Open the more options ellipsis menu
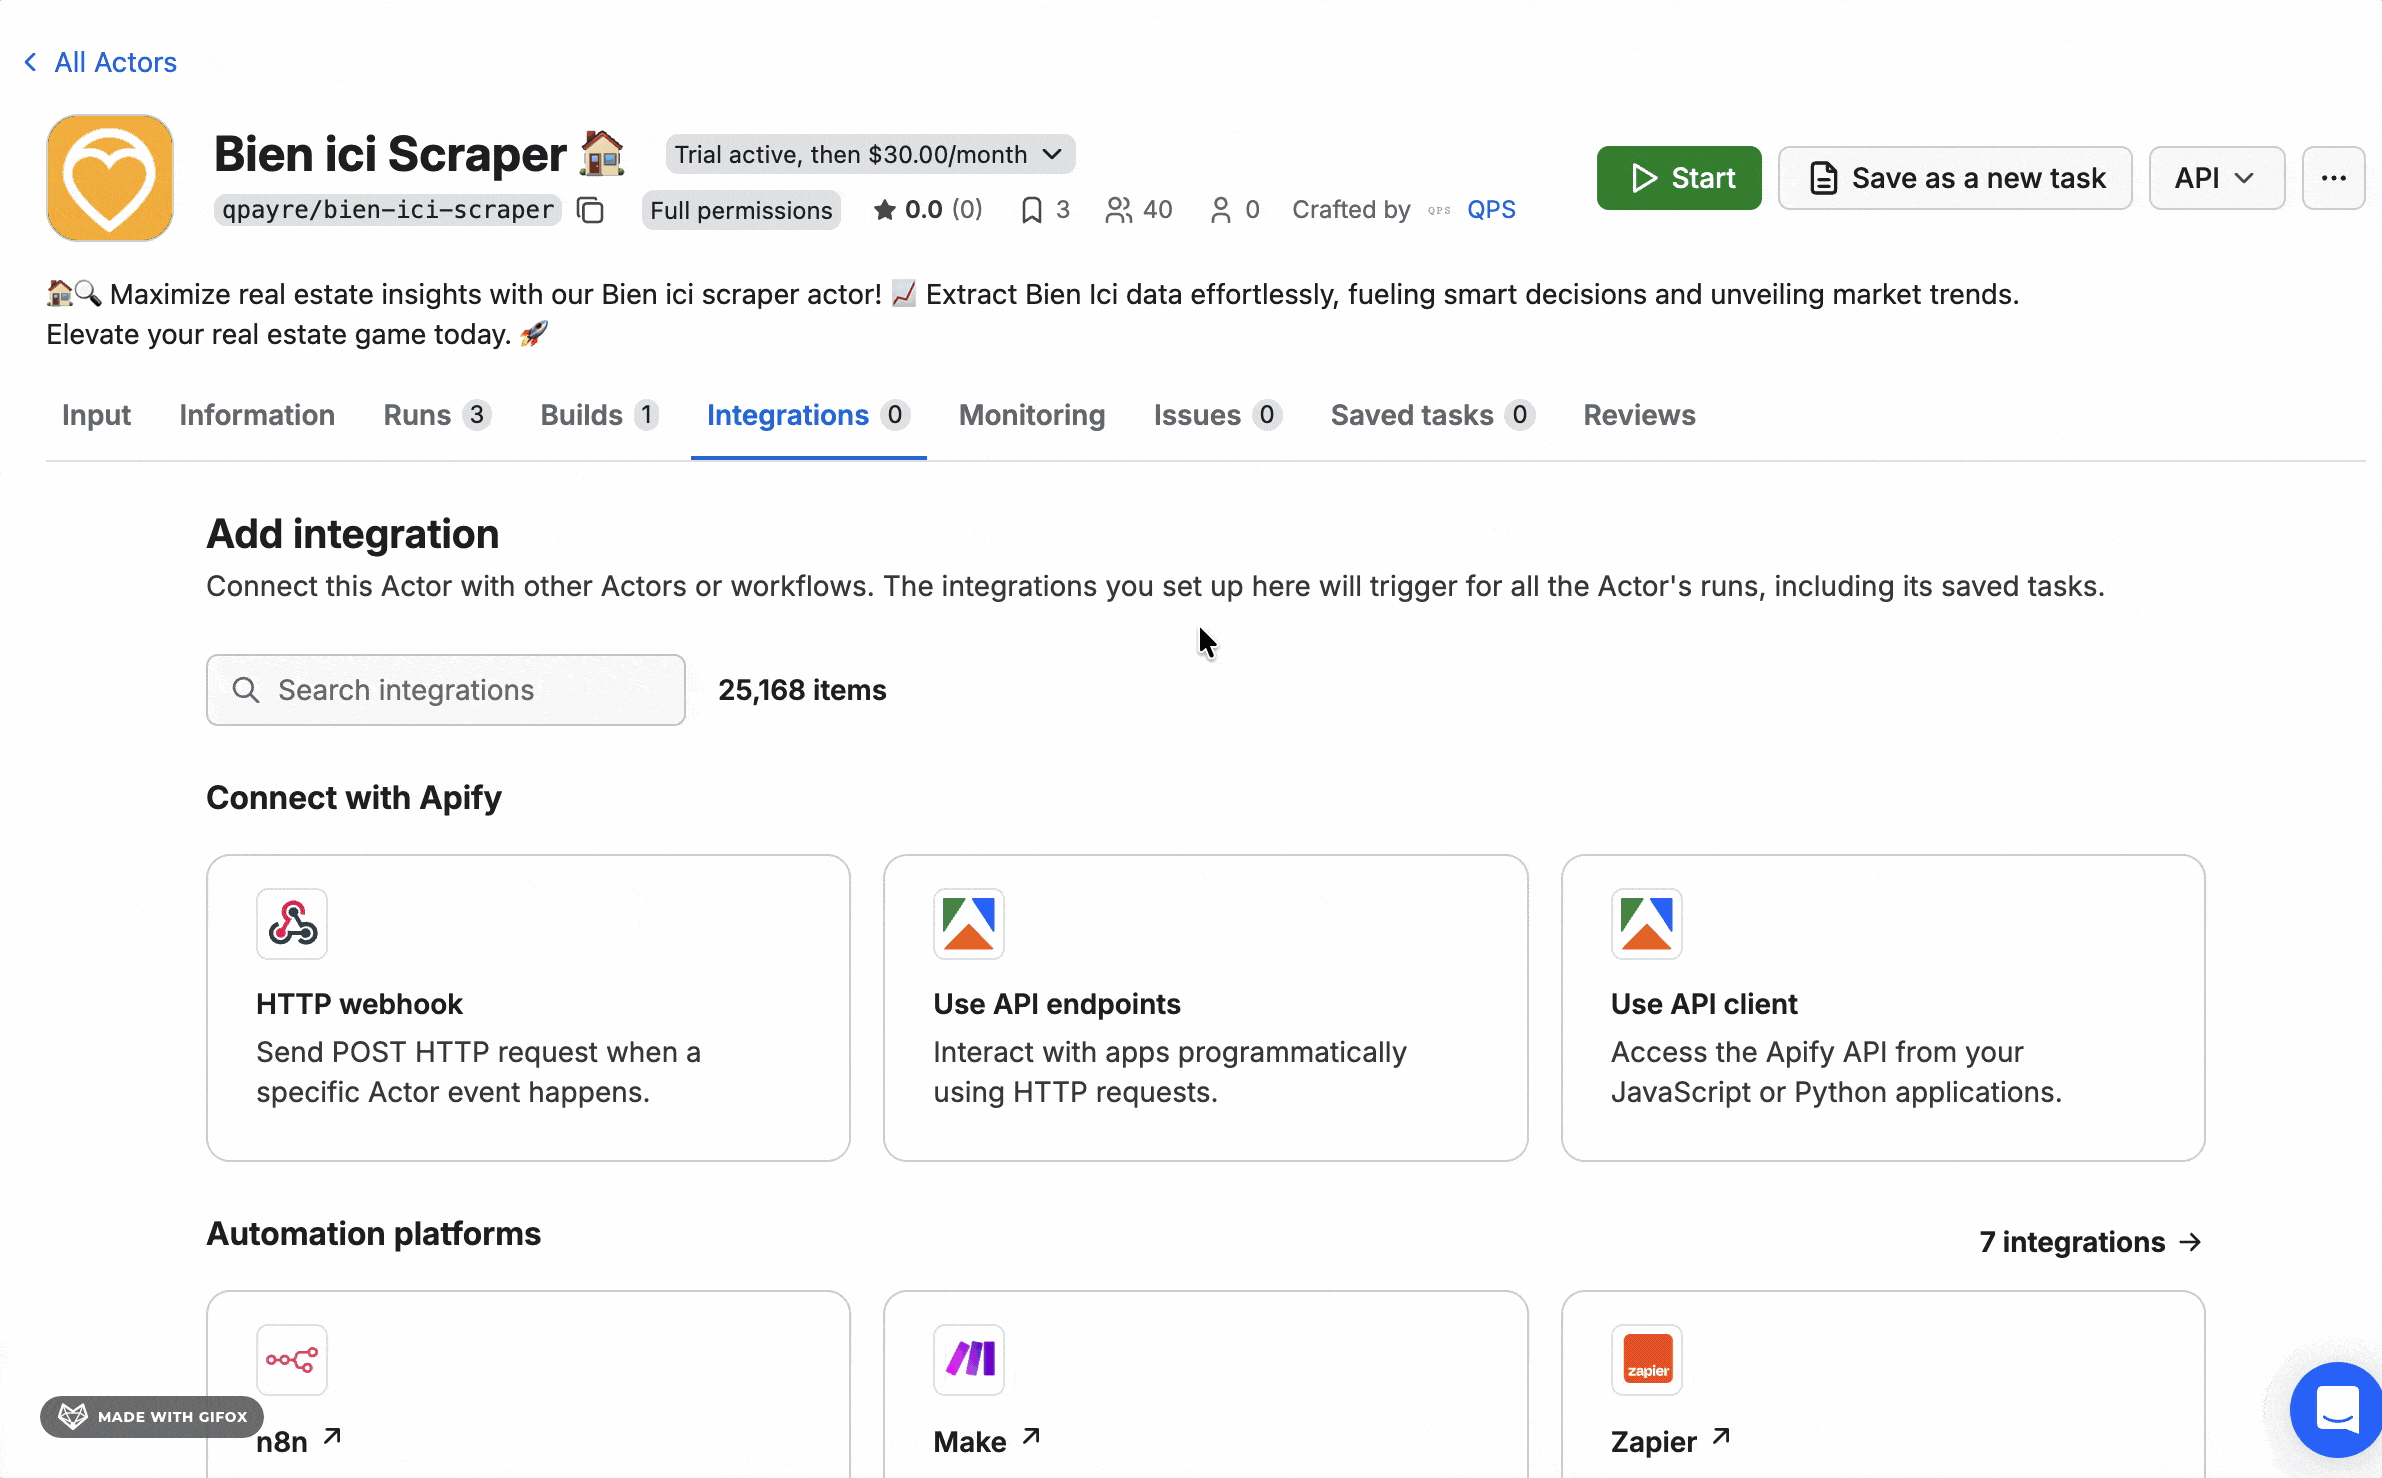The width and height of the screenshot is (2382, 1478). click(x=2333, y=177)
